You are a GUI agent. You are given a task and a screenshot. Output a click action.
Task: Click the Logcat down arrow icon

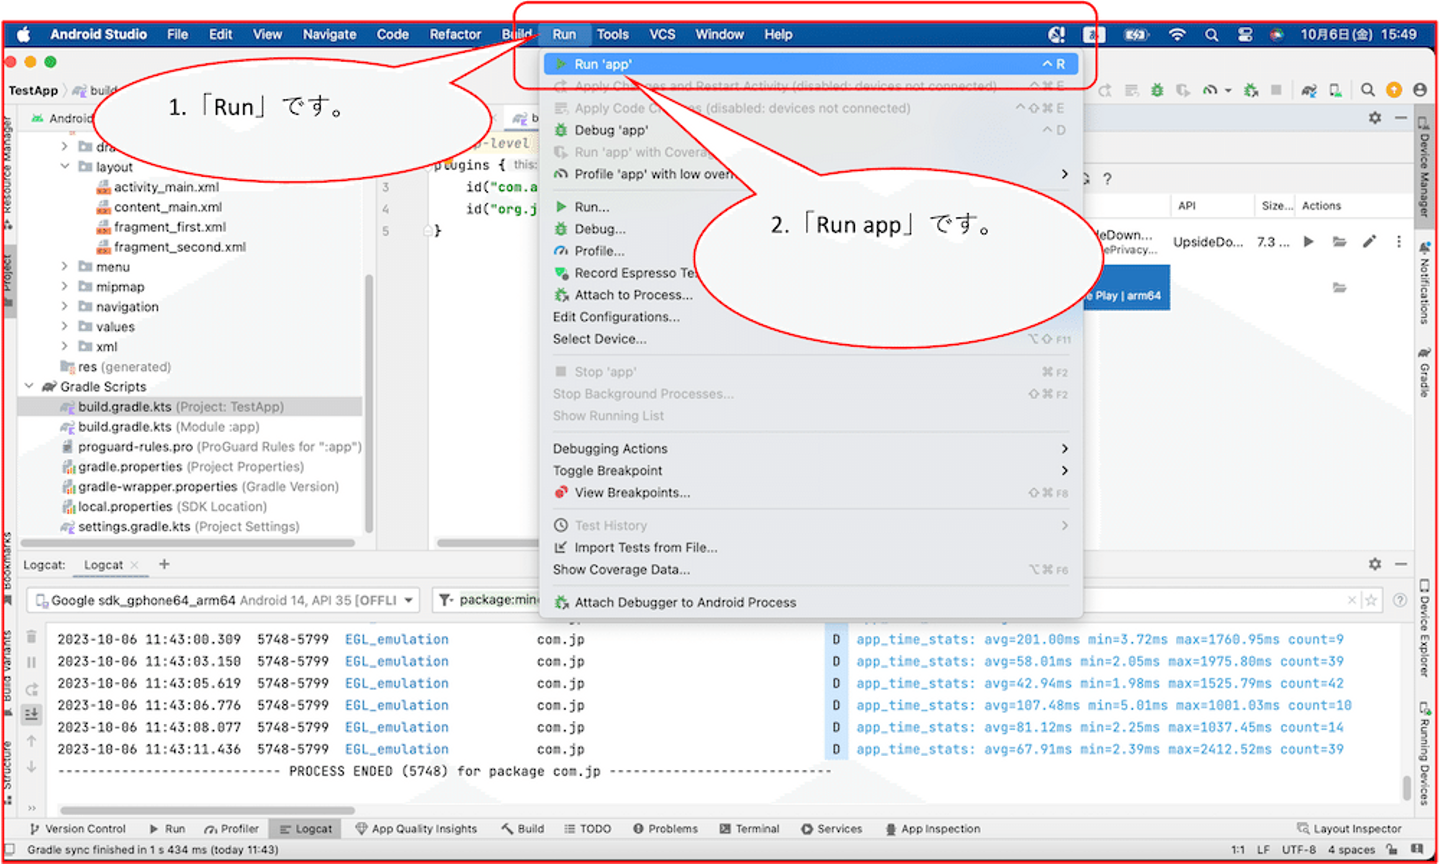tap(31, 767)
